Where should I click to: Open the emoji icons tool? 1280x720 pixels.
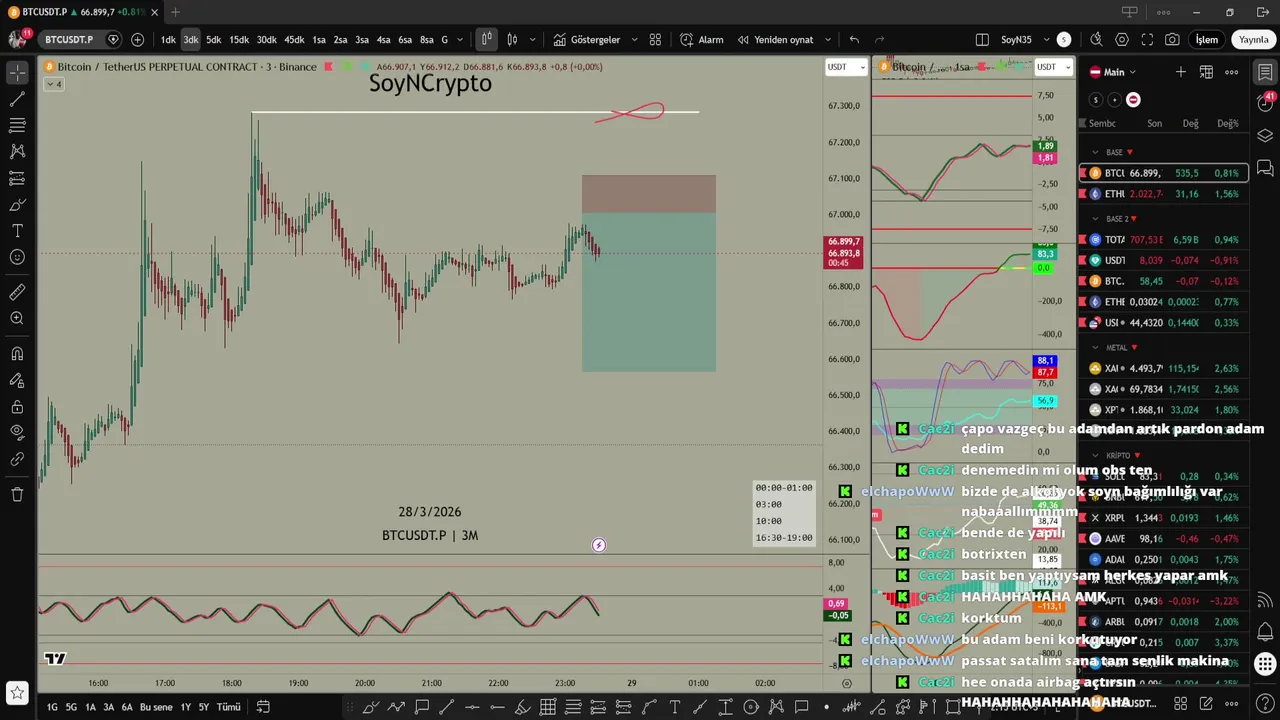[x=17, y=257]
